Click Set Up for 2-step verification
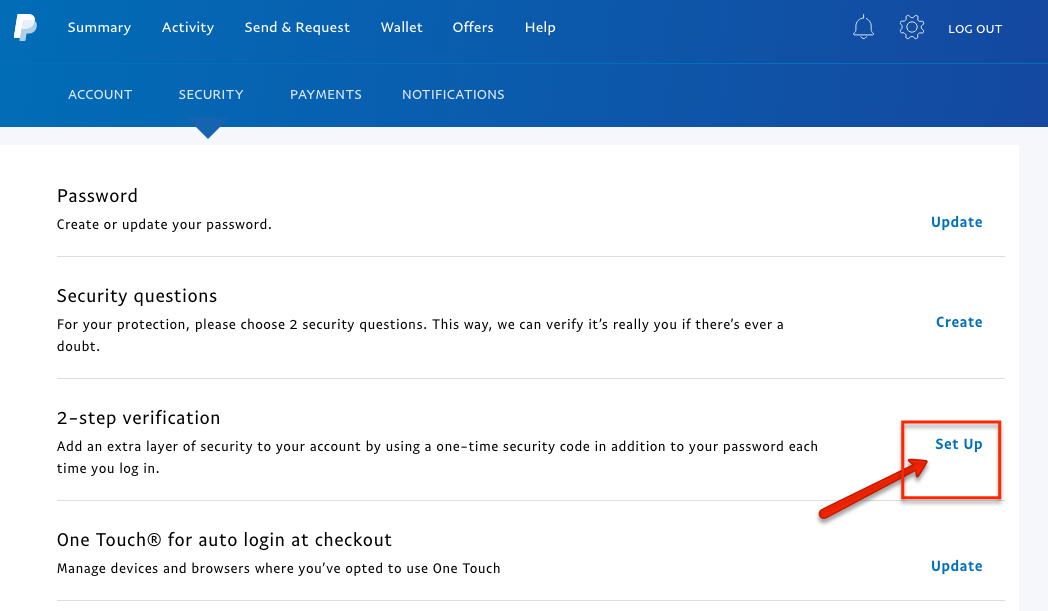The height and width of the screenshot is (611, 1048). (958, 445)
